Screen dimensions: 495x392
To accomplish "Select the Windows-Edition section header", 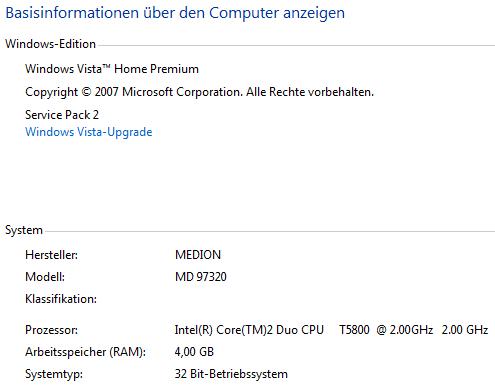I will [51, 44].
